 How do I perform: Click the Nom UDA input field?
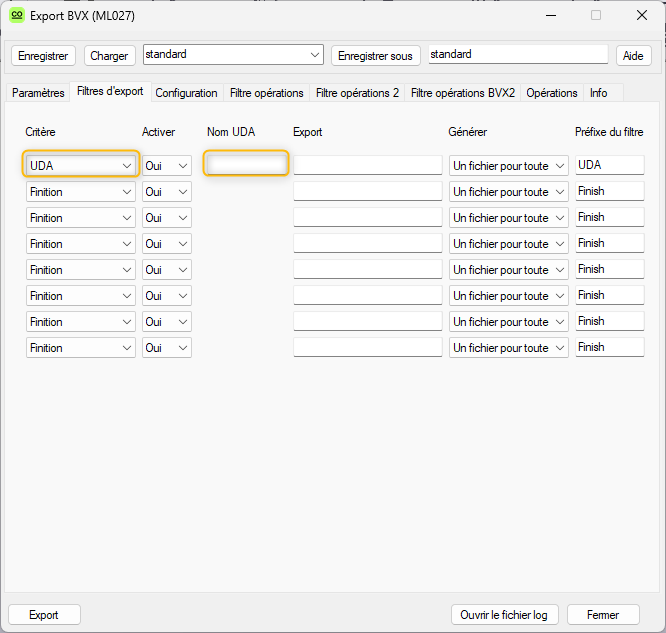tap(246, 165)
